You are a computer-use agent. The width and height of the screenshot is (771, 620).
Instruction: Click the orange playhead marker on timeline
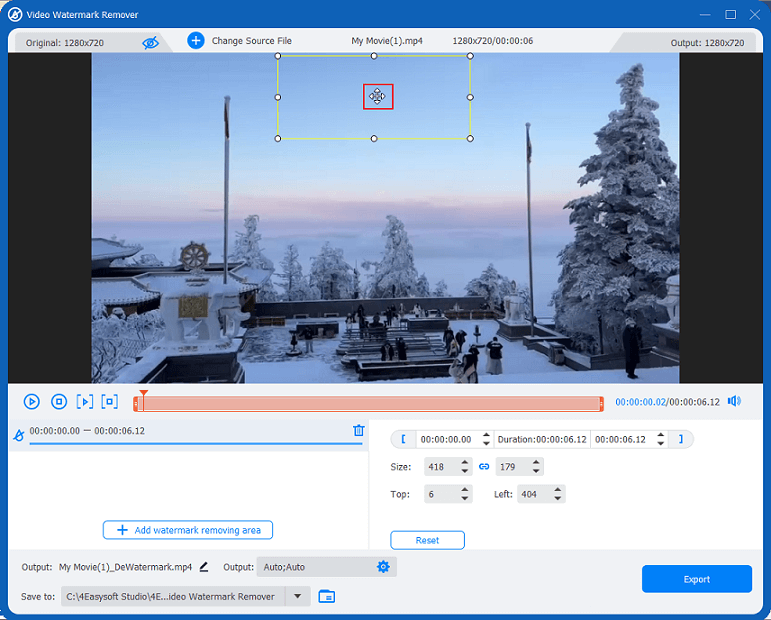tap(144, 395)
